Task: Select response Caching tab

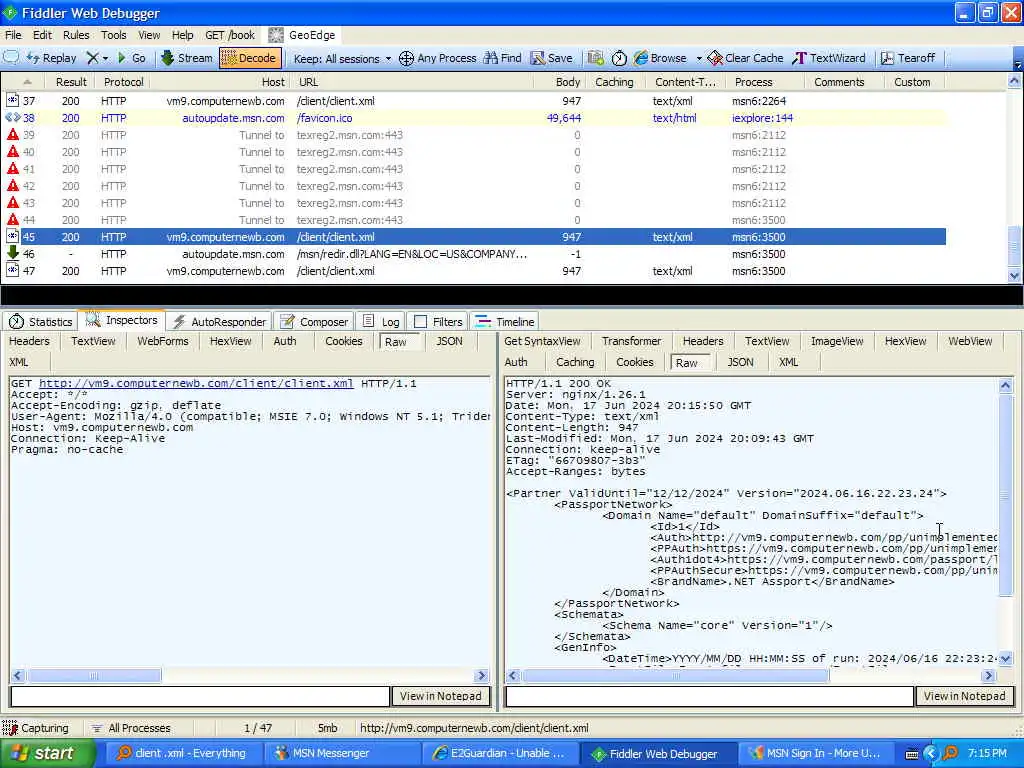Action: [x=575, y=362]
